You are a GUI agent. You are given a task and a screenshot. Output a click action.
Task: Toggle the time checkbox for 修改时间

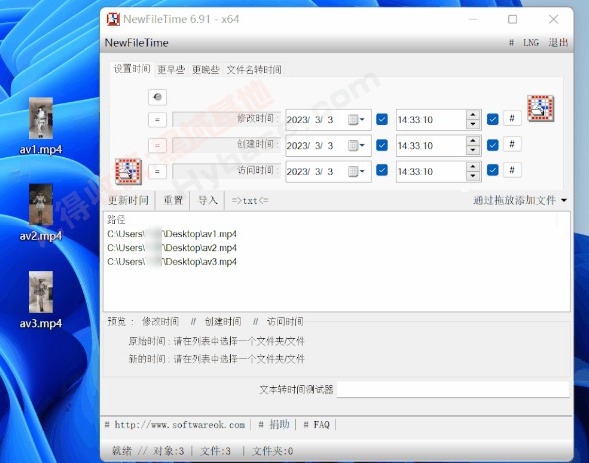tap(492, 119)
